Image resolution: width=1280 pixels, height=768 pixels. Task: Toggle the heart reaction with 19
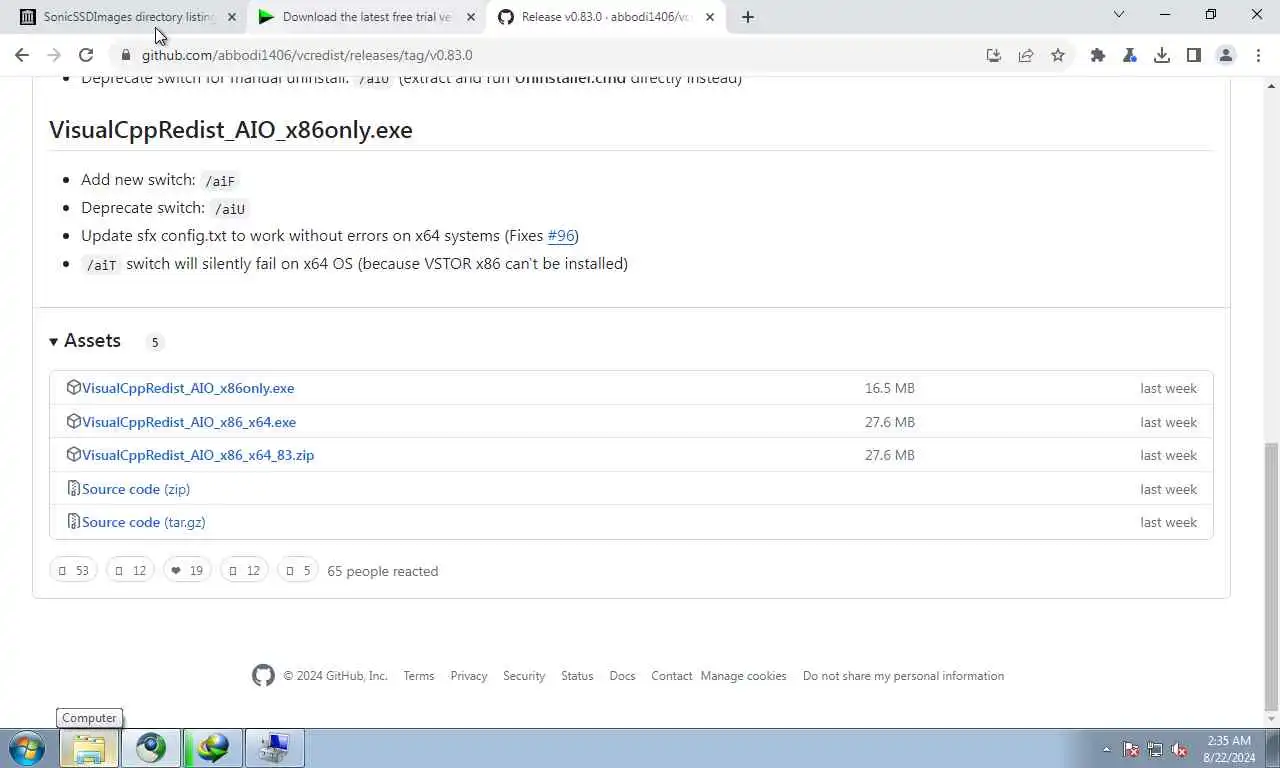tap(187, 571)
